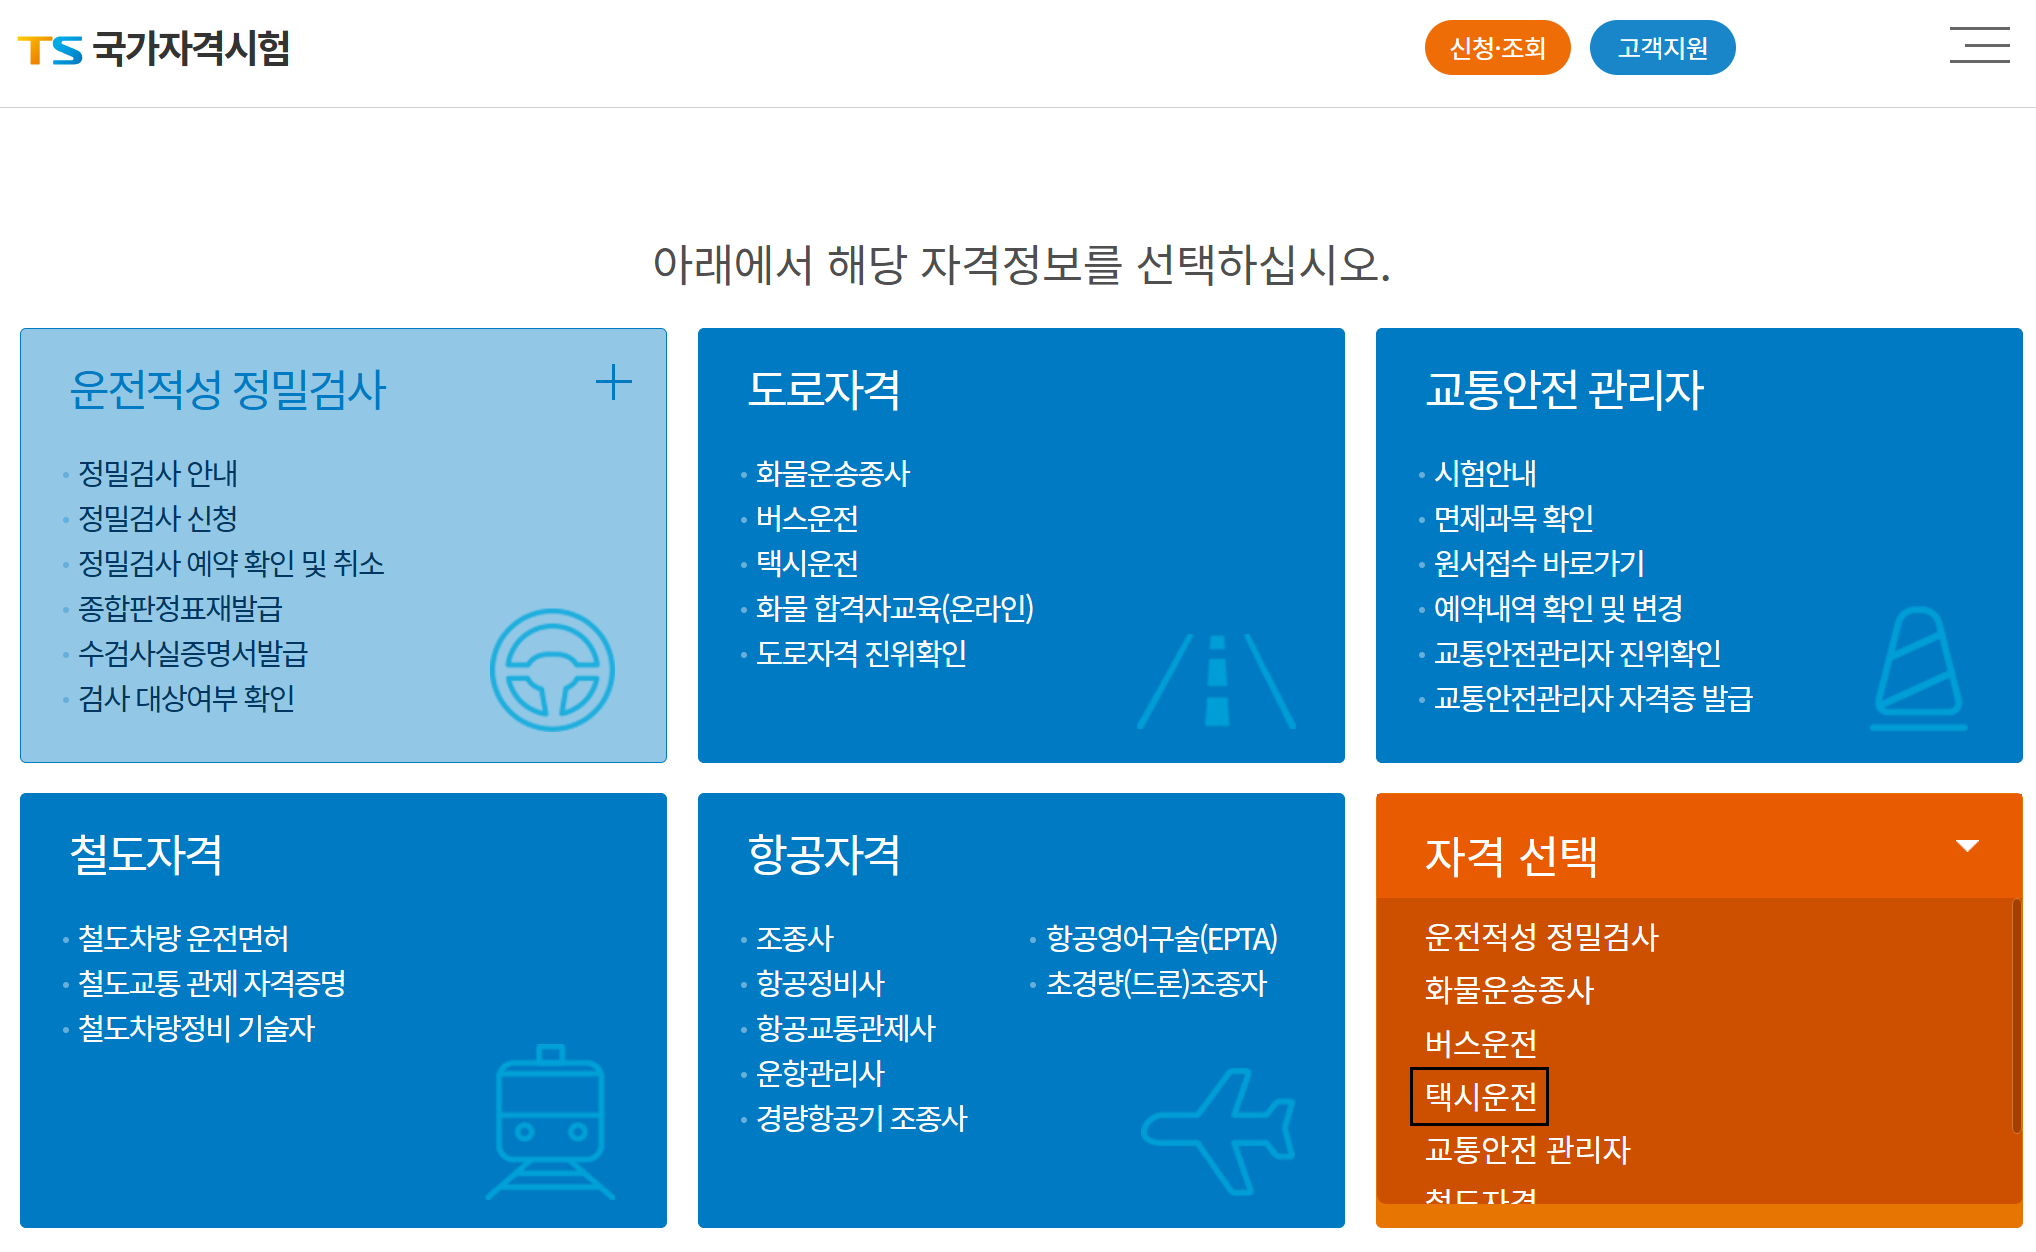Click the traffic cone icon
The width and height of the screenshot is (2036, 1252).
click(x=1918, y=668)
